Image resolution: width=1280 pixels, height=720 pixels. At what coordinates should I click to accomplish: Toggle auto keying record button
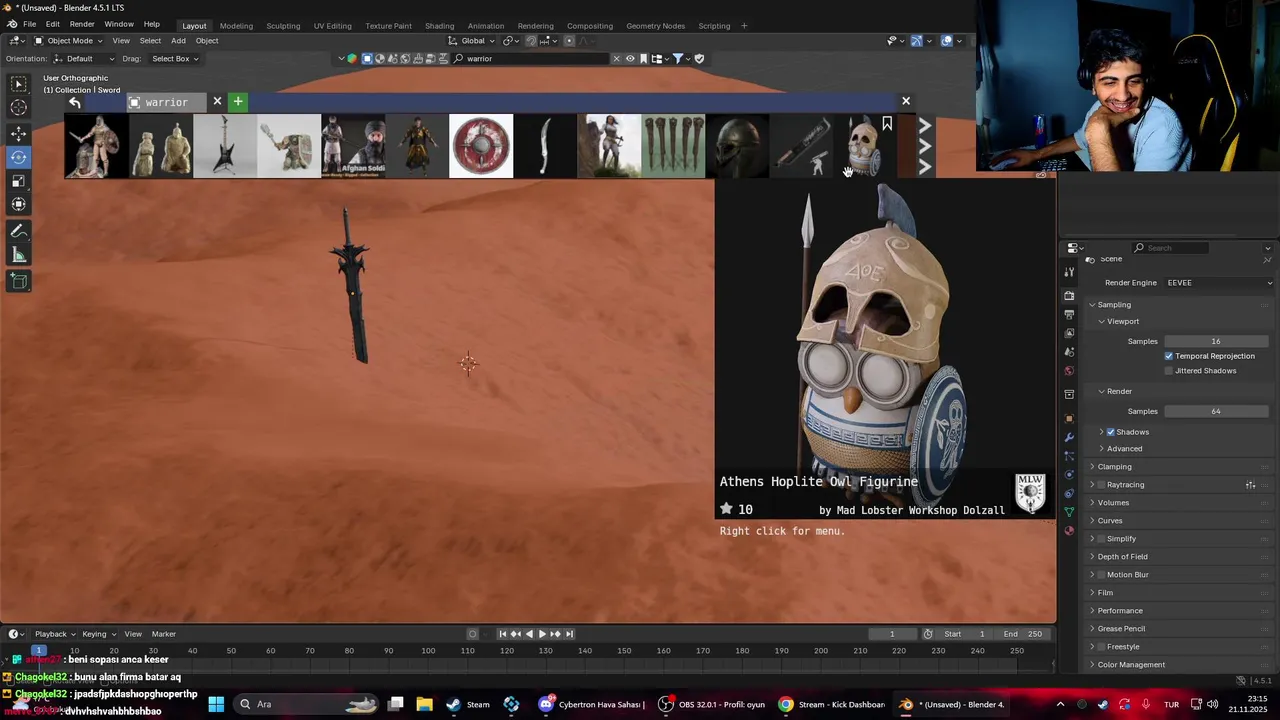[473, 634]
